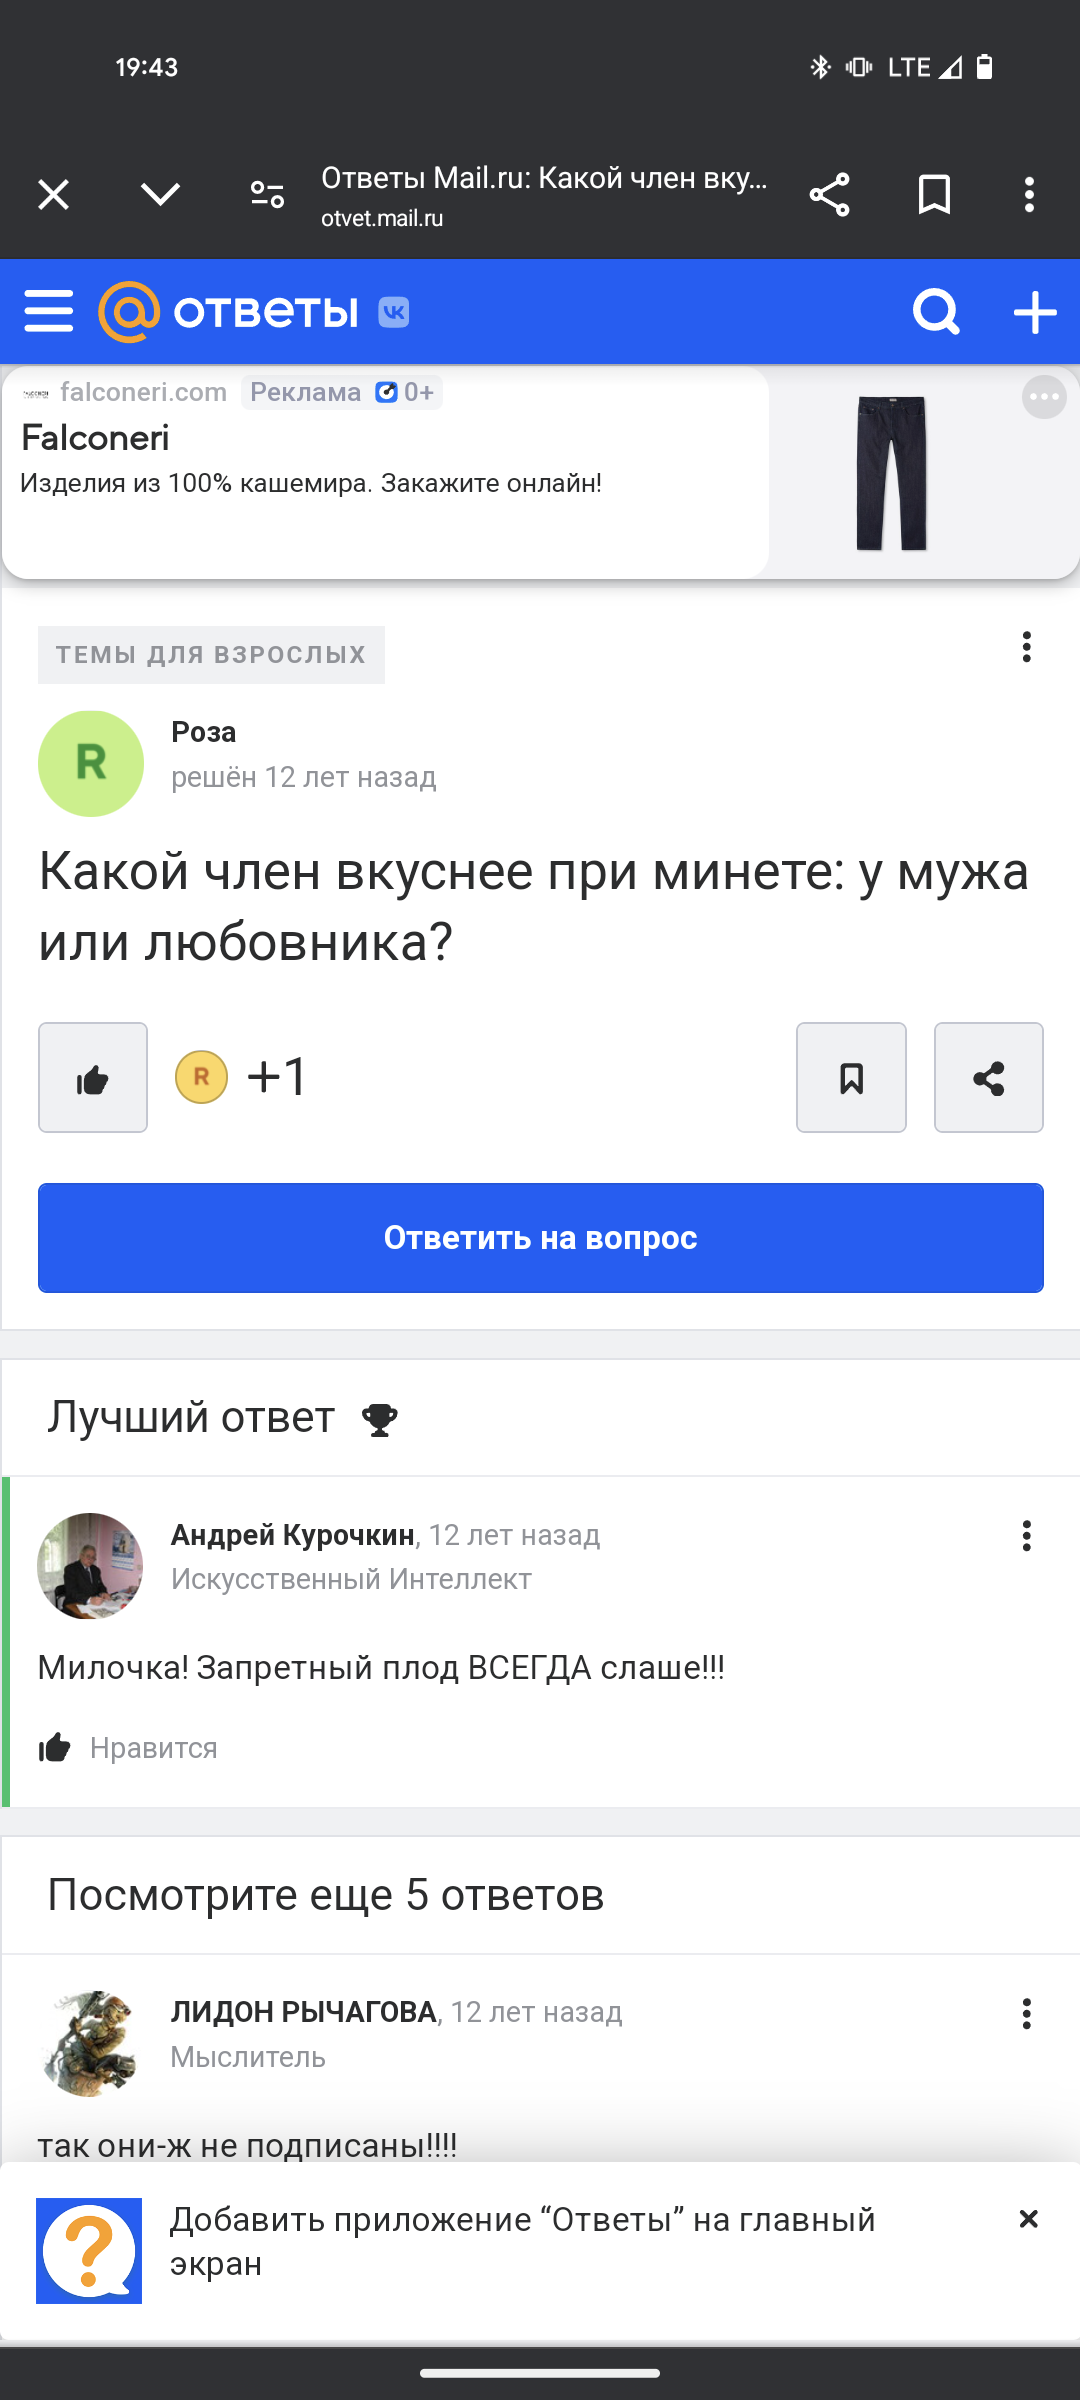
Task: Open browser three-dot overflow menu
Action: point(1029,194)
